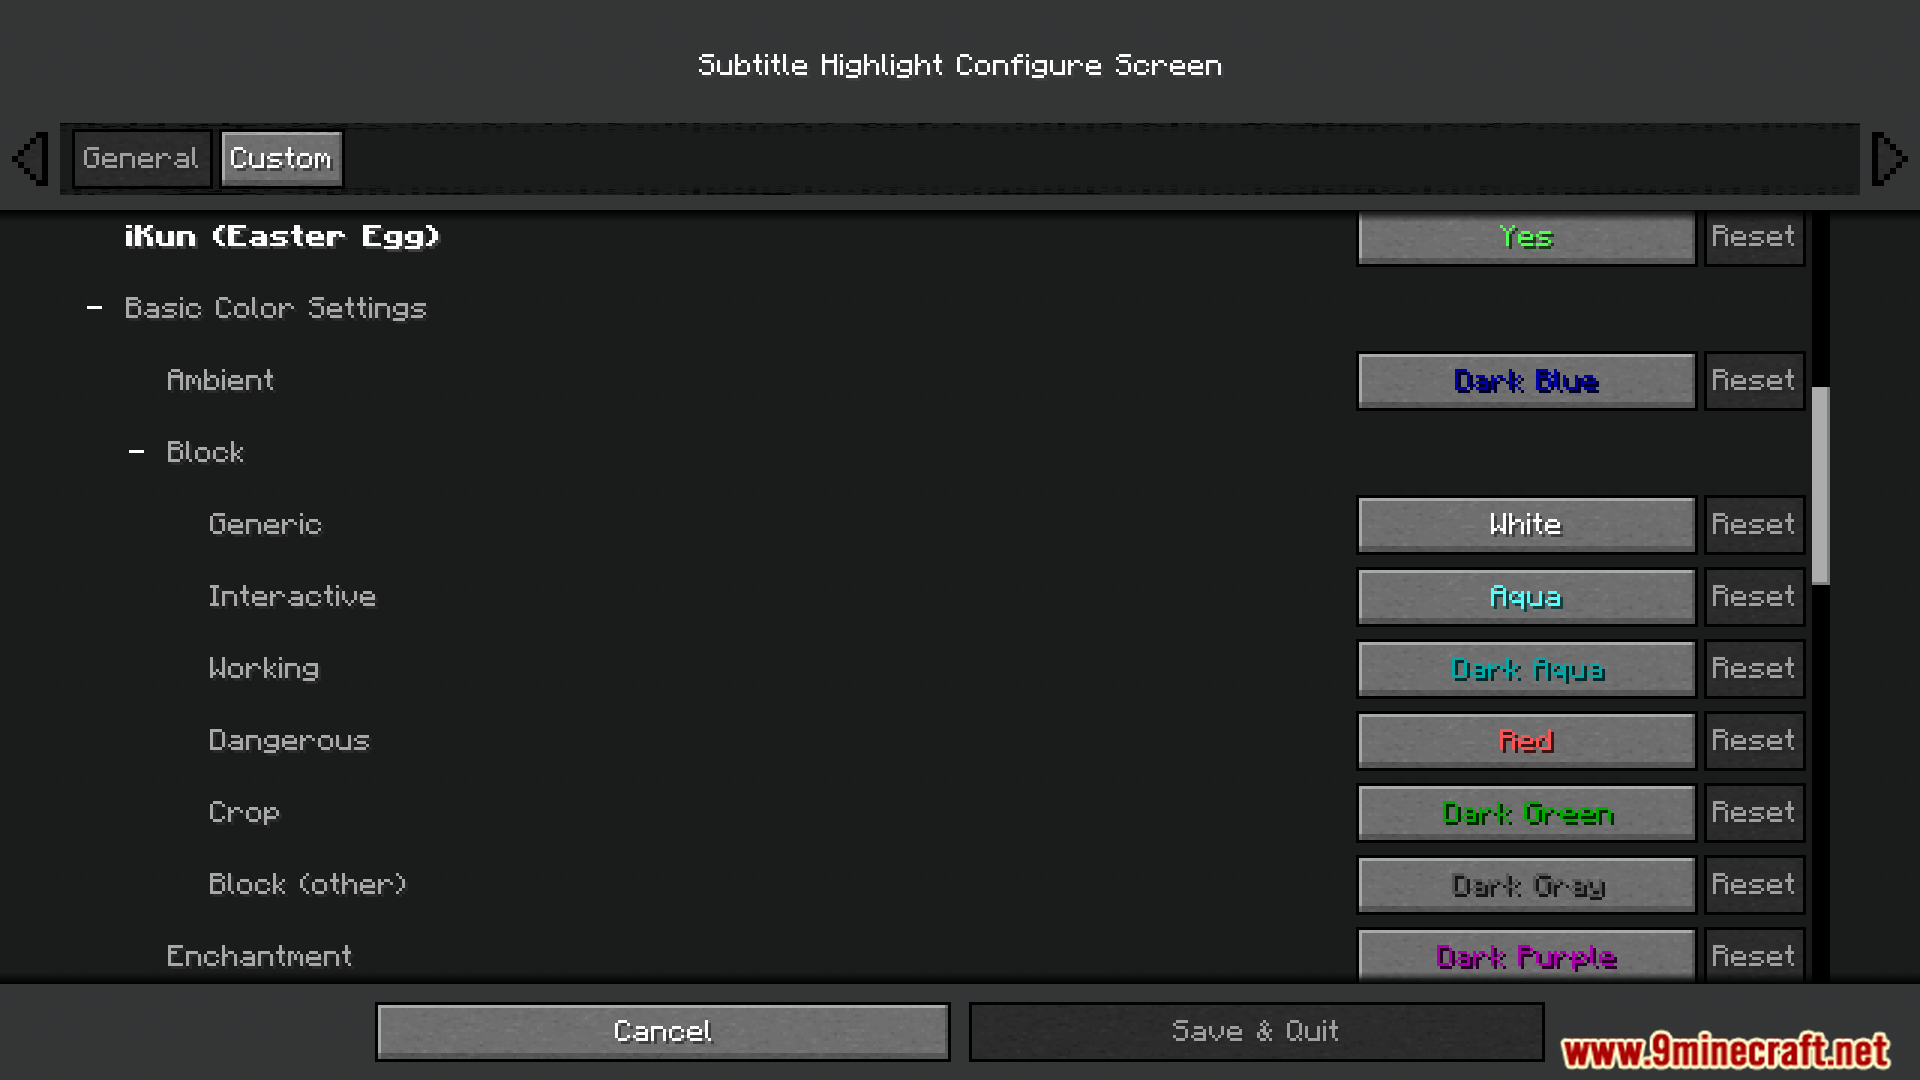Change the Interactive Aqua color option

1526,597
